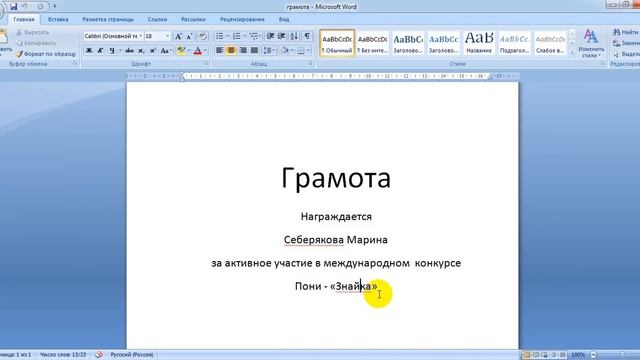Apply the Слабое выделение style
Screen dimensions: 640x360
click(x=550, y=43)
